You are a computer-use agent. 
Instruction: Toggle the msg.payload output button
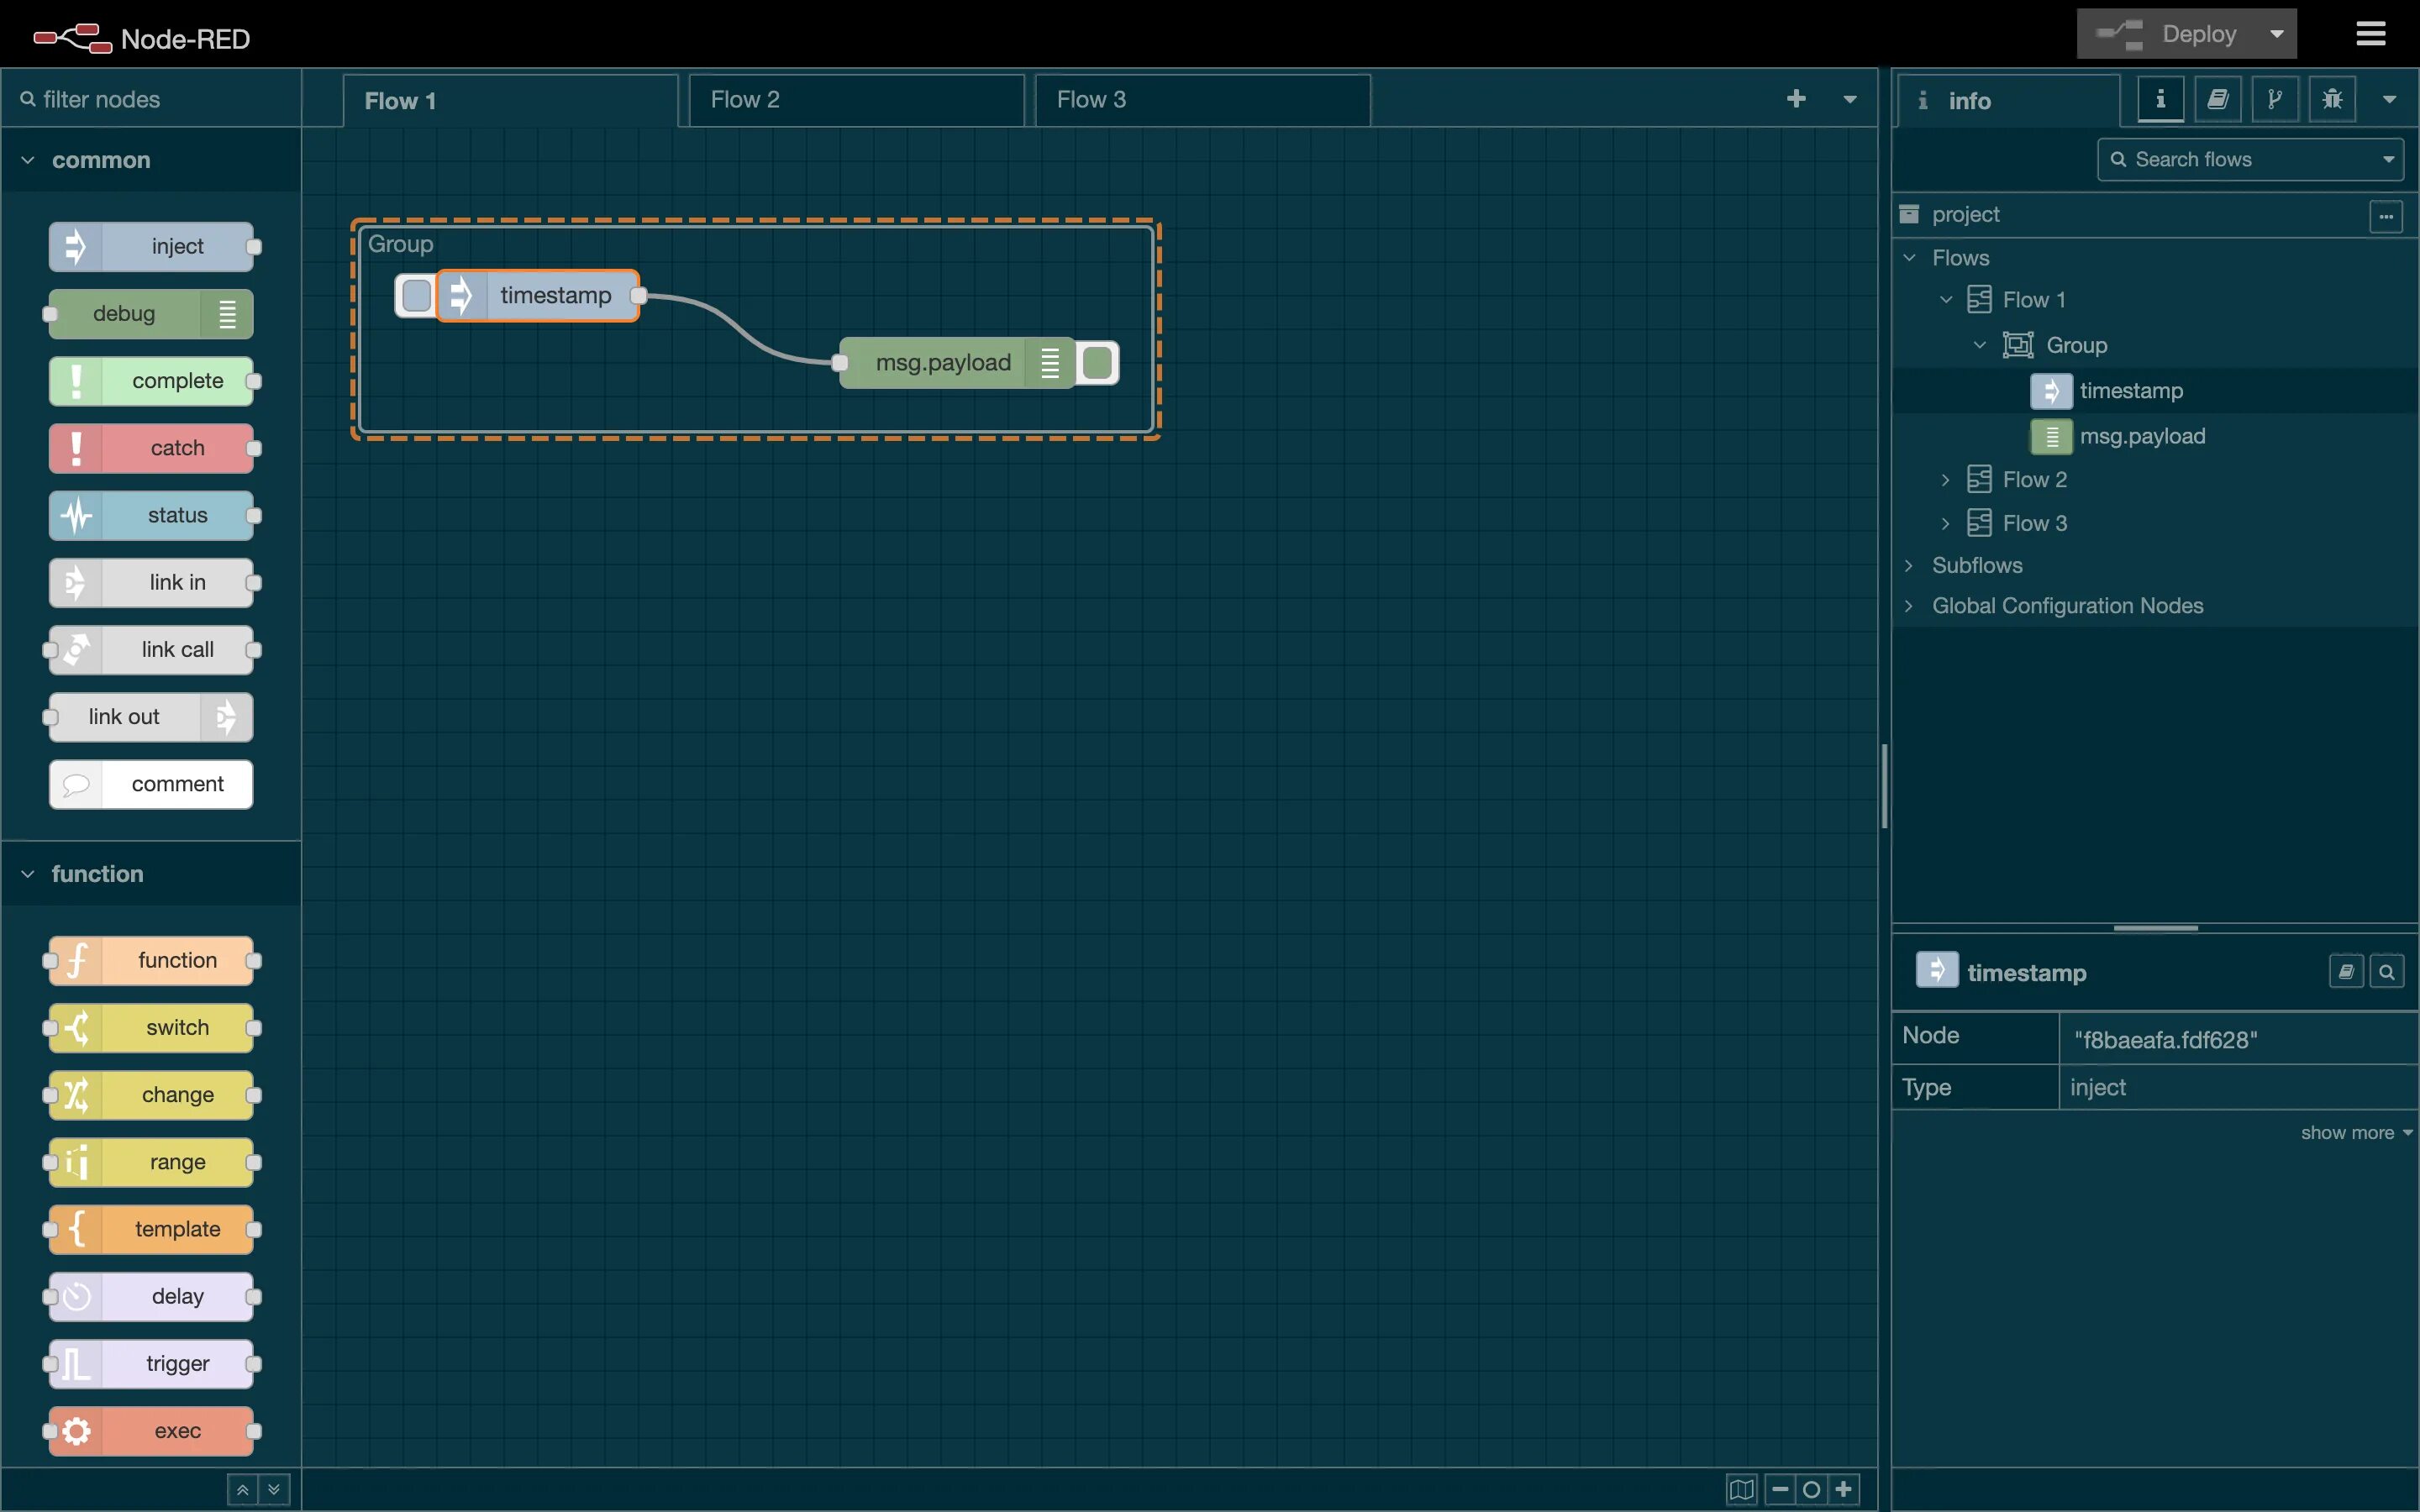1099,362
